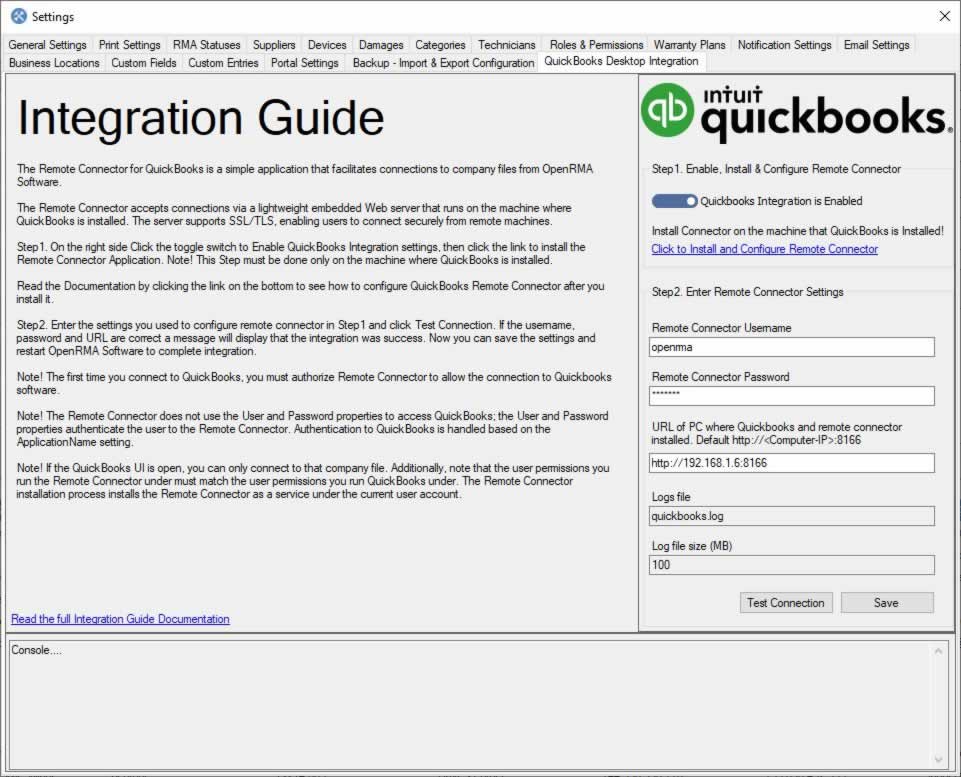The width and height of the screenshot is (961, 777).
Task: Click the Integration Guide heading
Action: (200, 118)
